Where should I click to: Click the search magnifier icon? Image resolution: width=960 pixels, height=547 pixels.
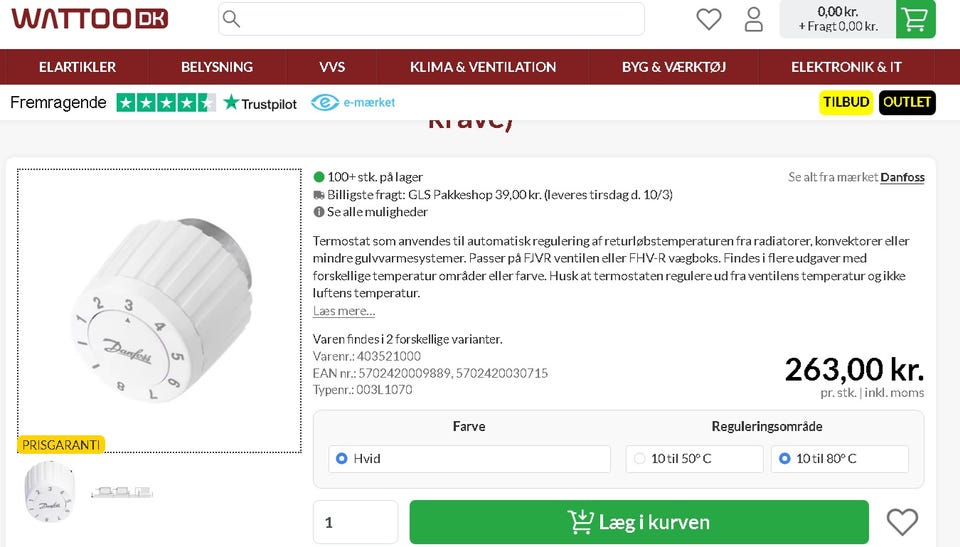click(231, 19)
